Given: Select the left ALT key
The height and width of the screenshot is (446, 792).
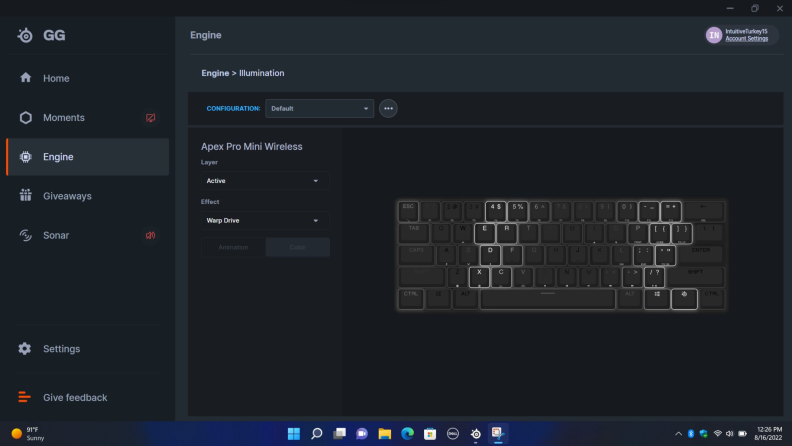Looking at the screenshot, I should click(x=466, y=299).
